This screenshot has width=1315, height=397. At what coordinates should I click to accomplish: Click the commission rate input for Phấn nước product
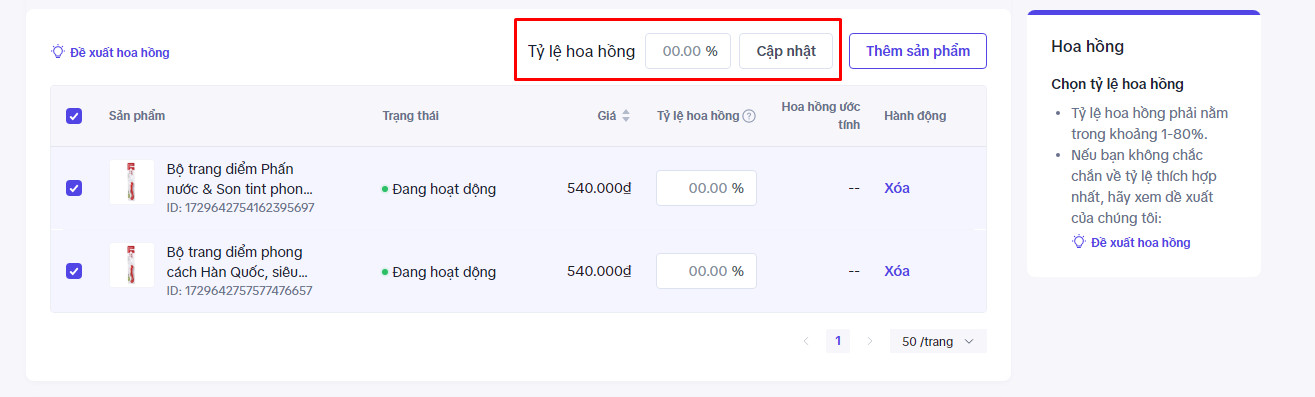pyautogui.click(x=706, y=188)
